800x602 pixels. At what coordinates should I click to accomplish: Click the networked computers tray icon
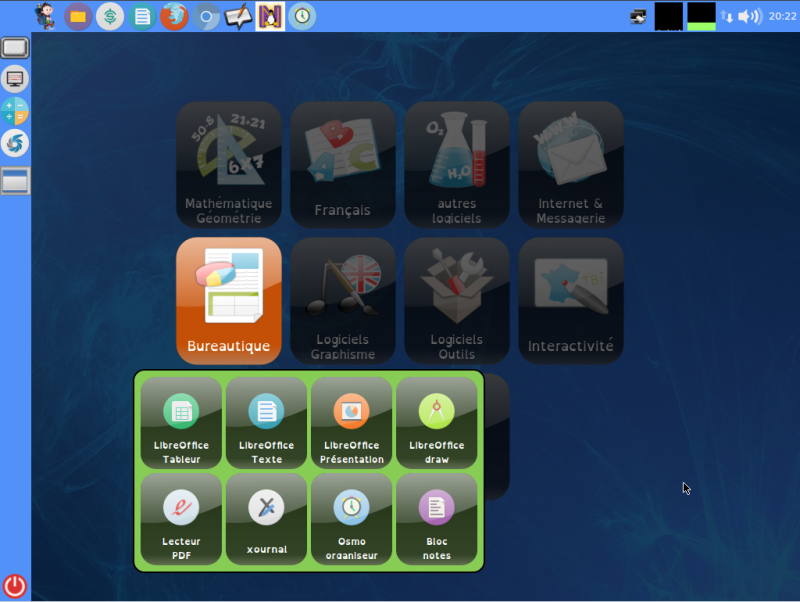point(638,16)
